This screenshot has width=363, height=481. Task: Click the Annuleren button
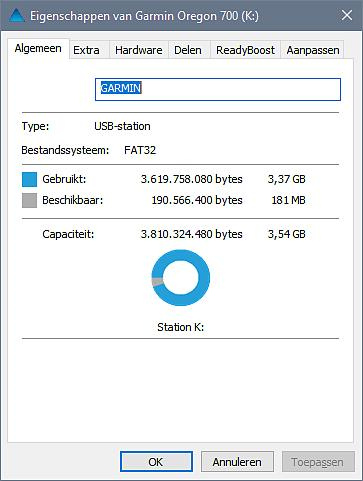pyautogui.click(x=237, y=462)
